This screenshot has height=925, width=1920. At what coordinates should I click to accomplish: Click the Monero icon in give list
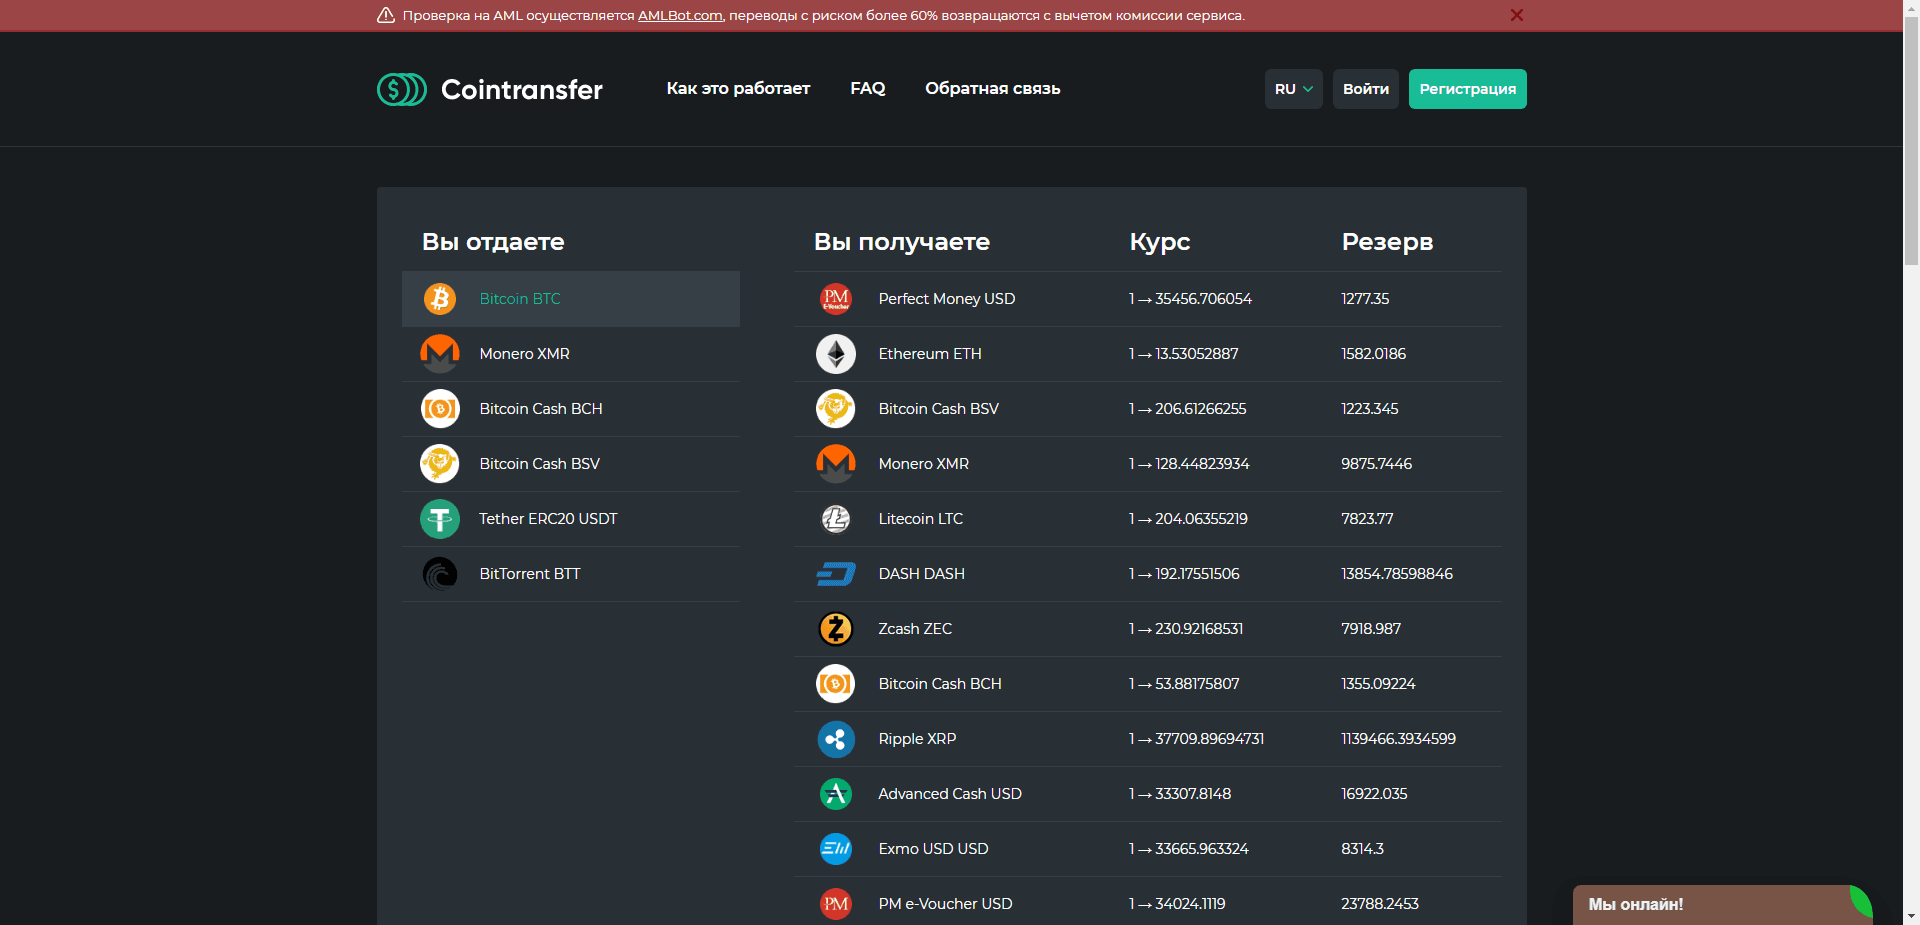coord(440,354)
